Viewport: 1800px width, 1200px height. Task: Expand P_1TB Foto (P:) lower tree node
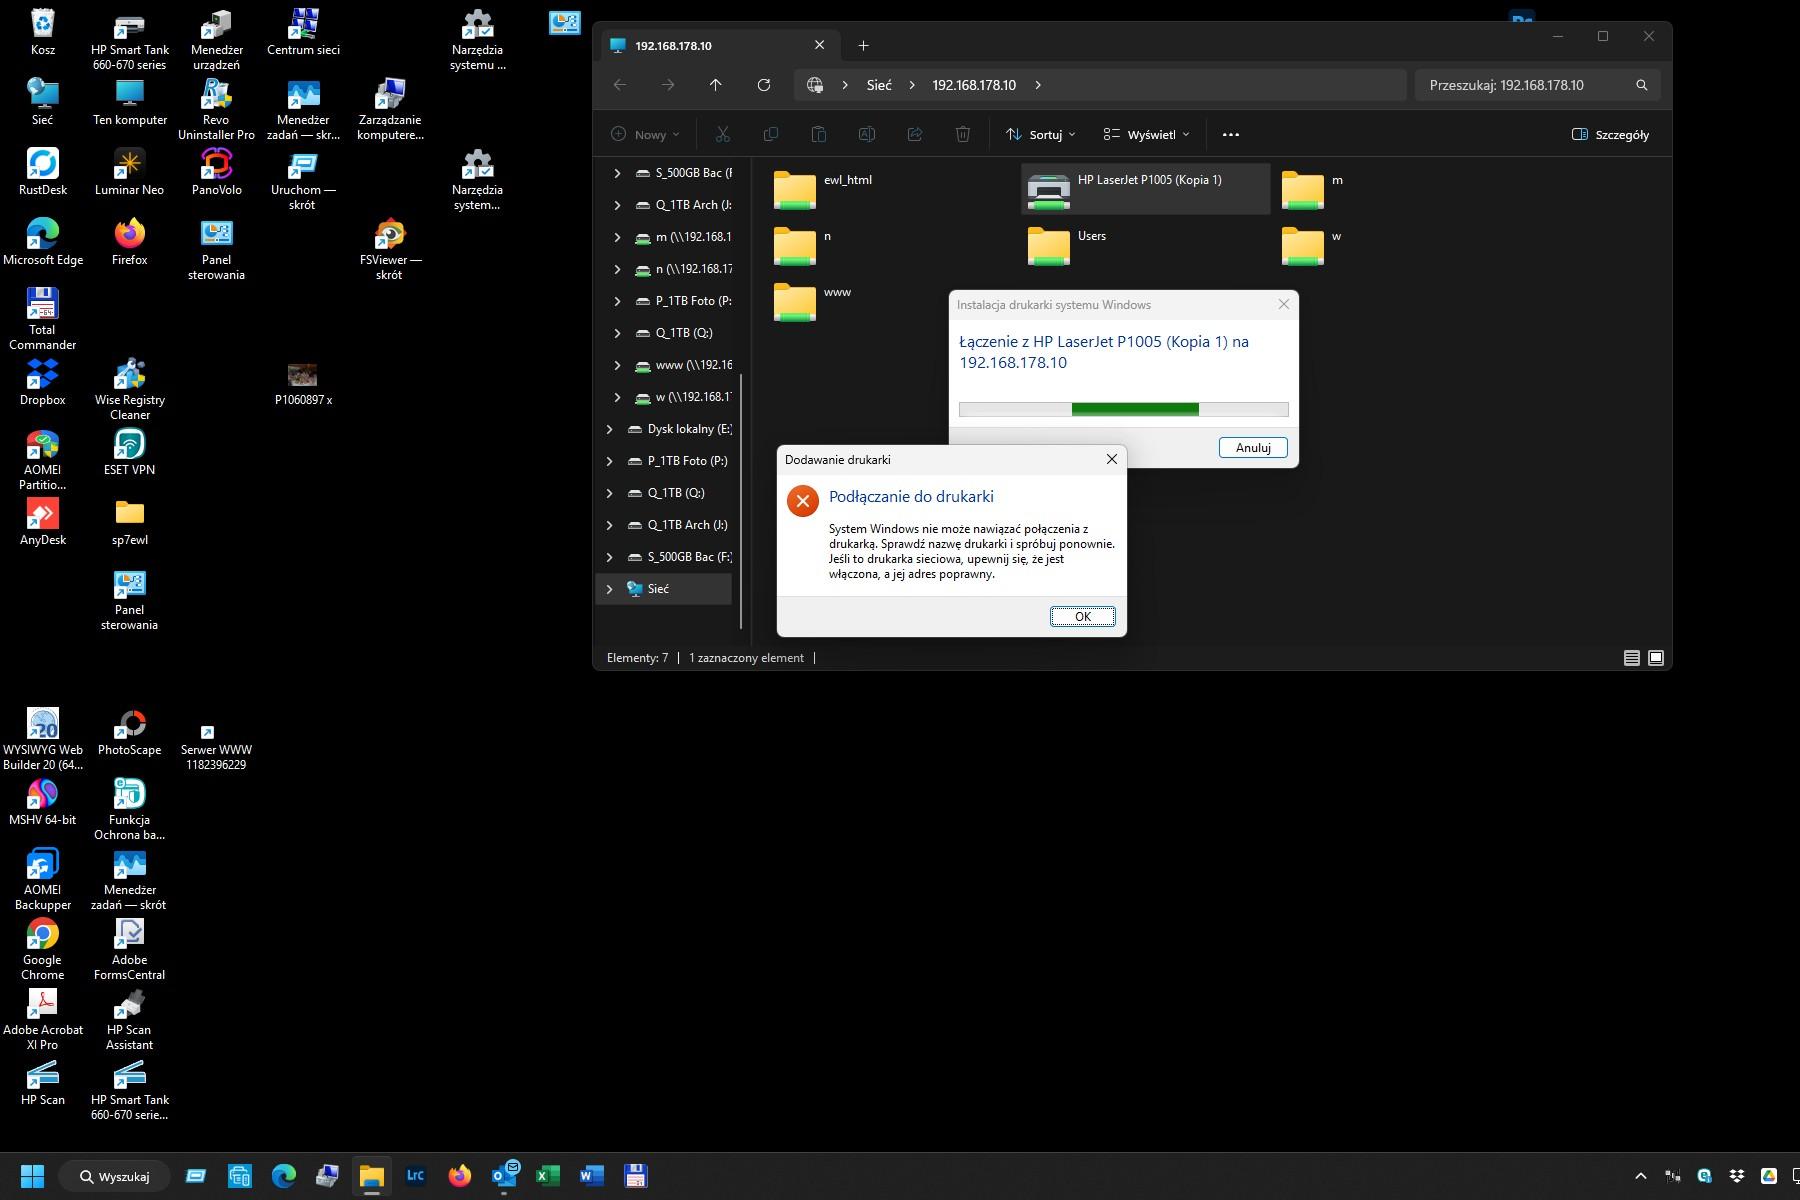coord(609,461)
